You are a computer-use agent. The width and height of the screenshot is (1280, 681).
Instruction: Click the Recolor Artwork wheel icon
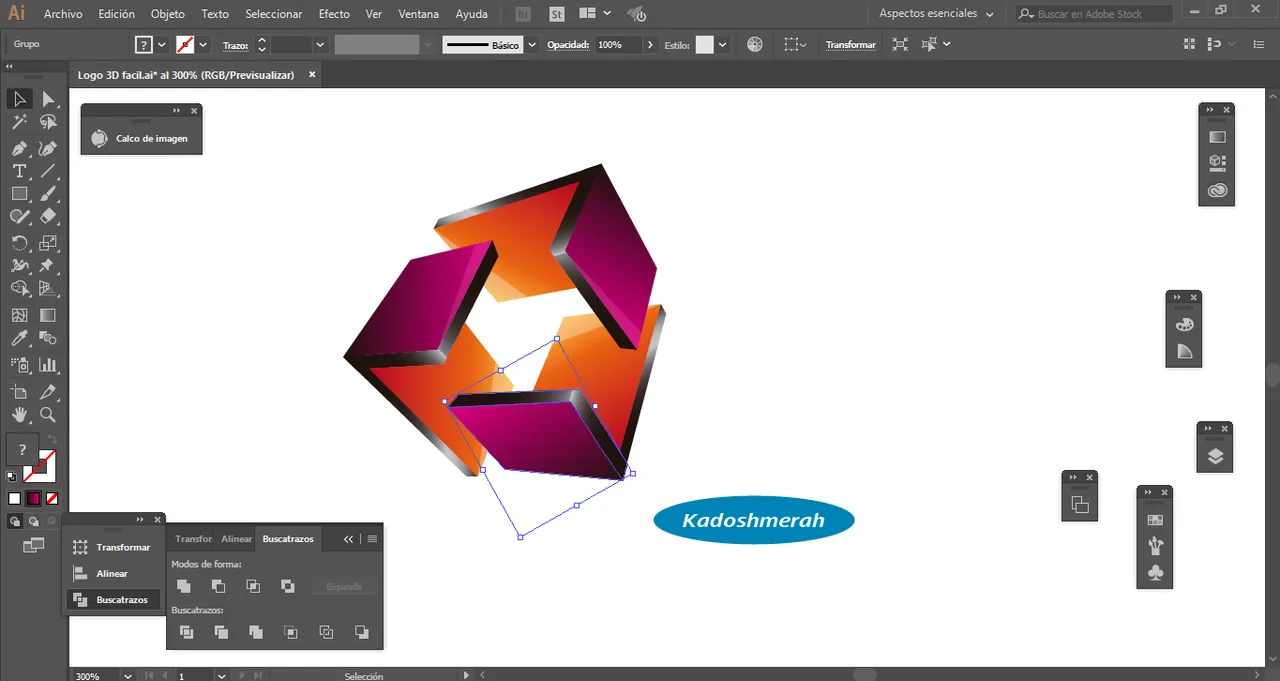tap(755, 45)
